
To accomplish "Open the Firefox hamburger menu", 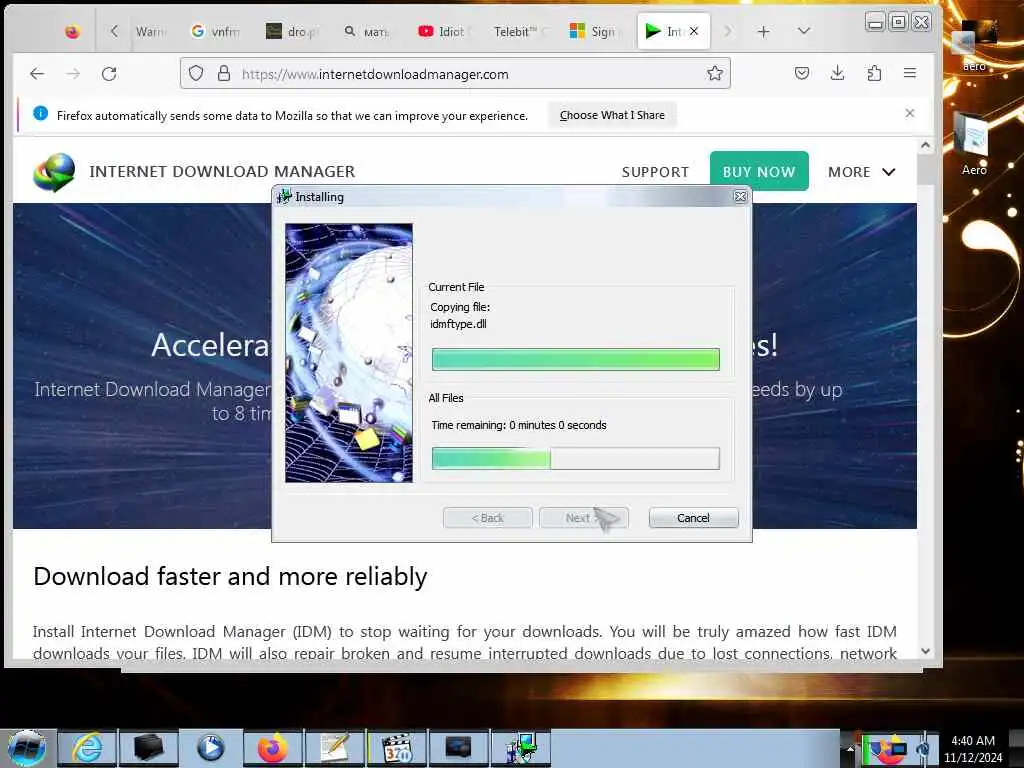I will point(910,73).
